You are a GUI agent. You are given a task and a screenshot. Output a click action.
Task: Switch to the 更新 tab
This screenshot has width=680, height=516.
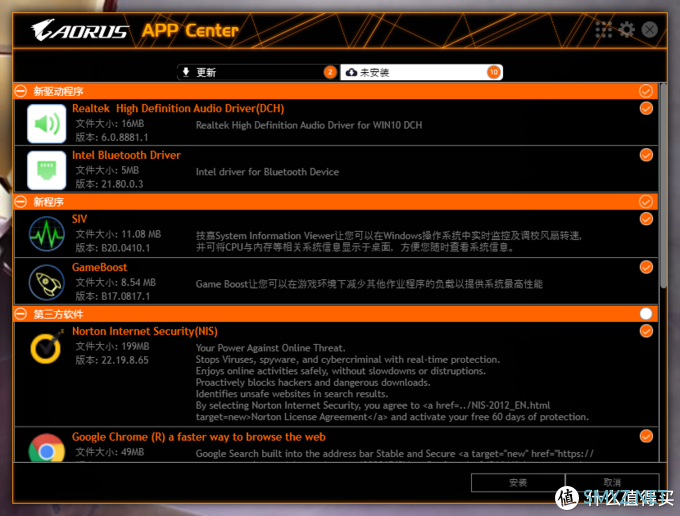(x=258, y=72)
